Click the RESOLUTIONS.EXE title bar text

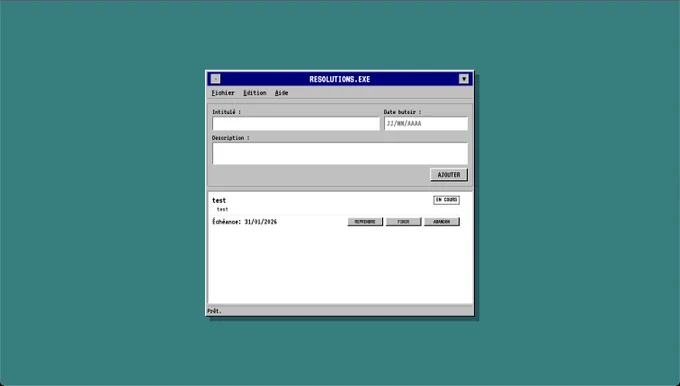340,79
